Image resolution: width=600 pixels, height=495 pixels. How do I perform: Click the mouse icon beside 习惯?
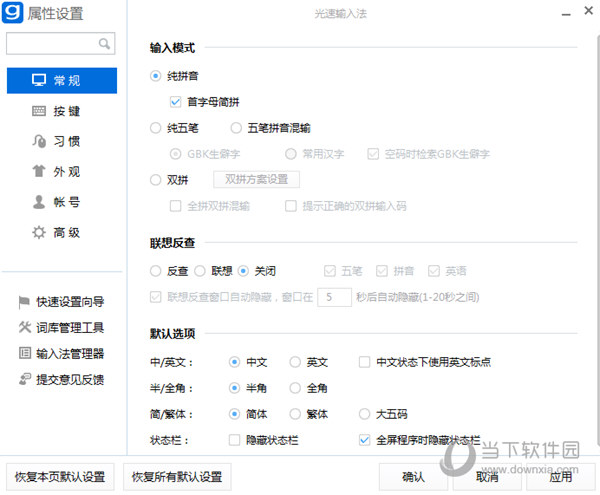(x=39, y=141)
